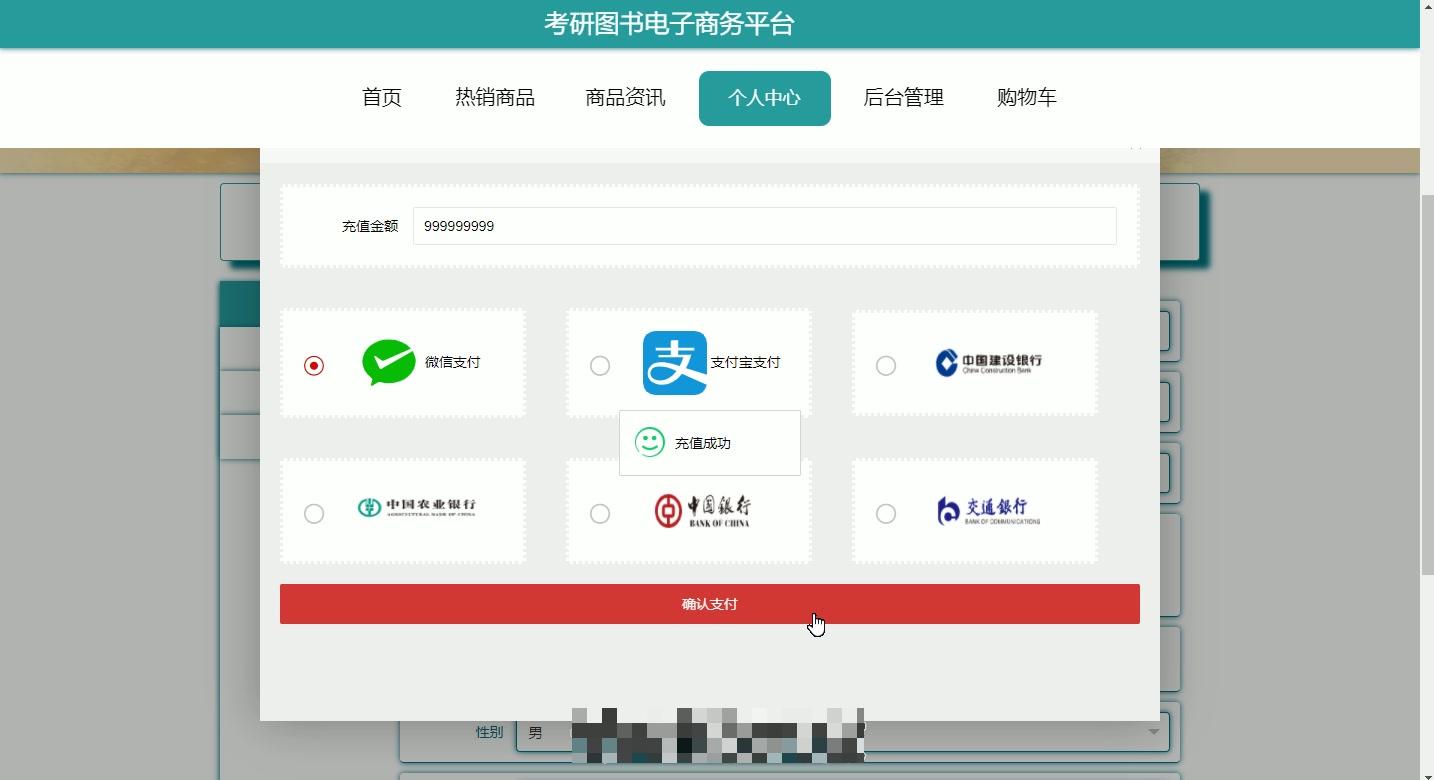Screen dimensions: 1434x780
Task: Open the 热销商品 nav tab
Action: tap(495, 98)
